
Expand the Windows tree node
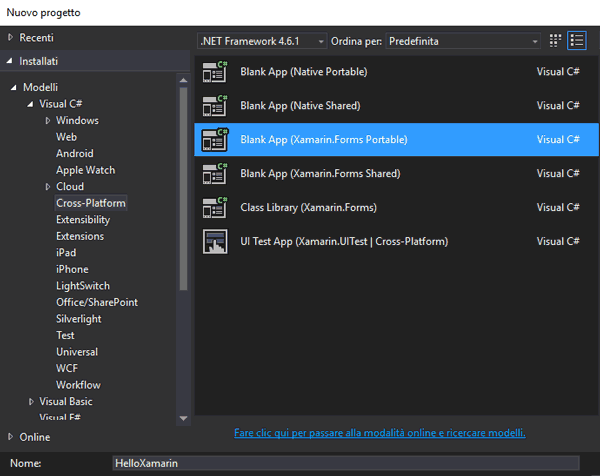(47, 121)
